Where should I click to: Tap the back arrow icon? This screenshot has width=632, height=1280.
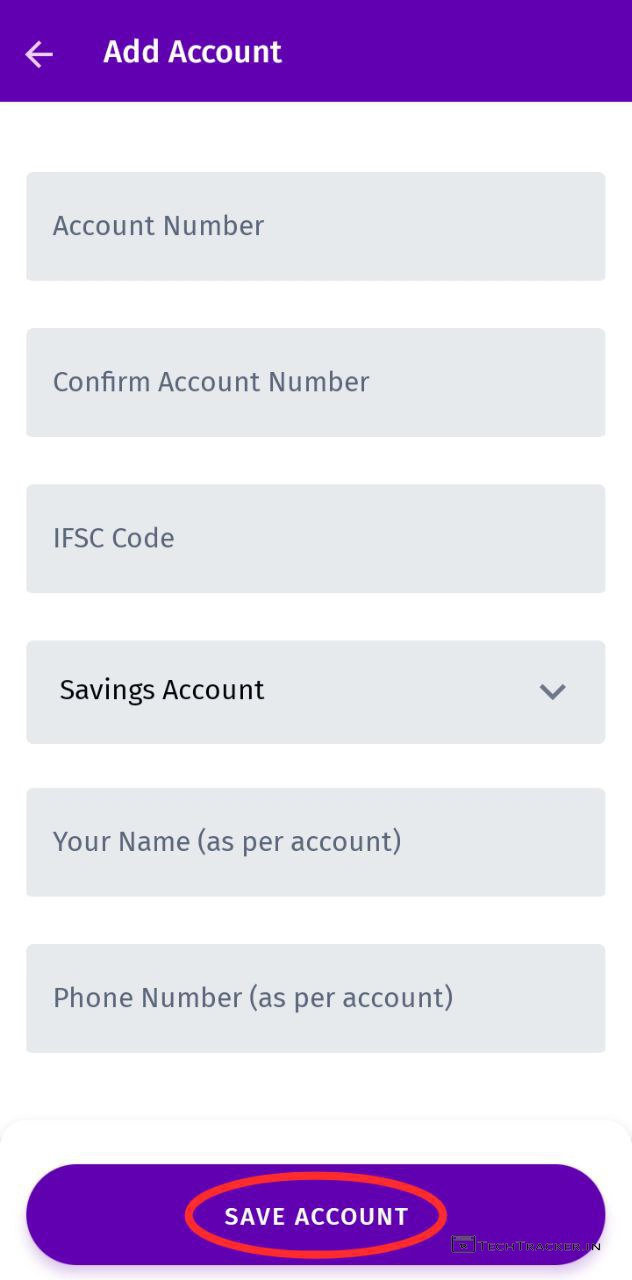coord(39,53)
